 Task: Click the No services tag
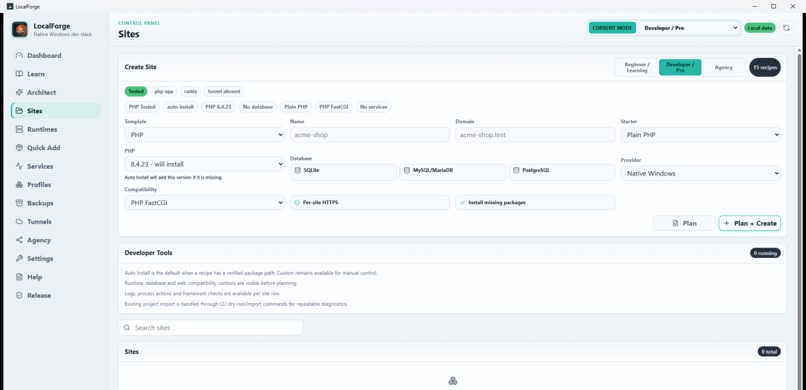tap(374, 107)
